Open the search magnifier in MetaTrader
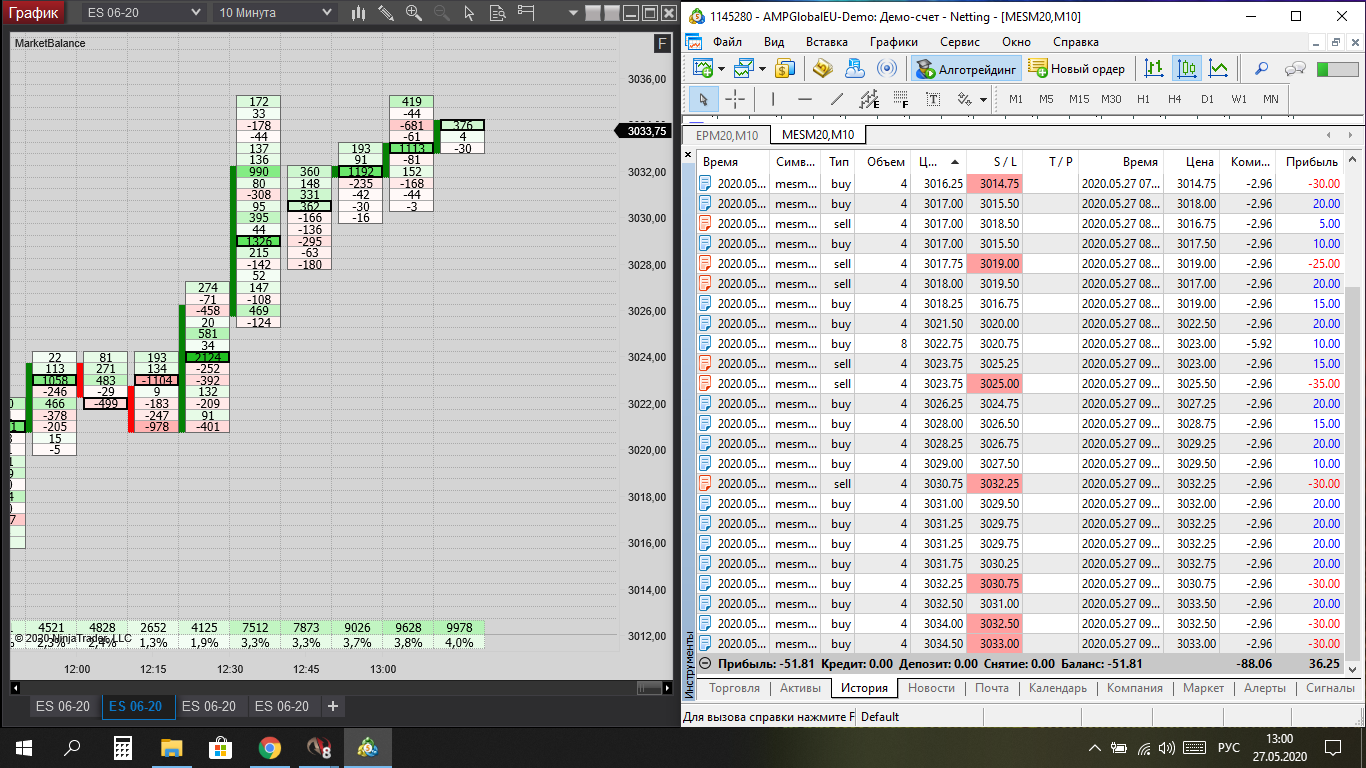This screenshot has height=768, width=1366. tap(1262, 68)
